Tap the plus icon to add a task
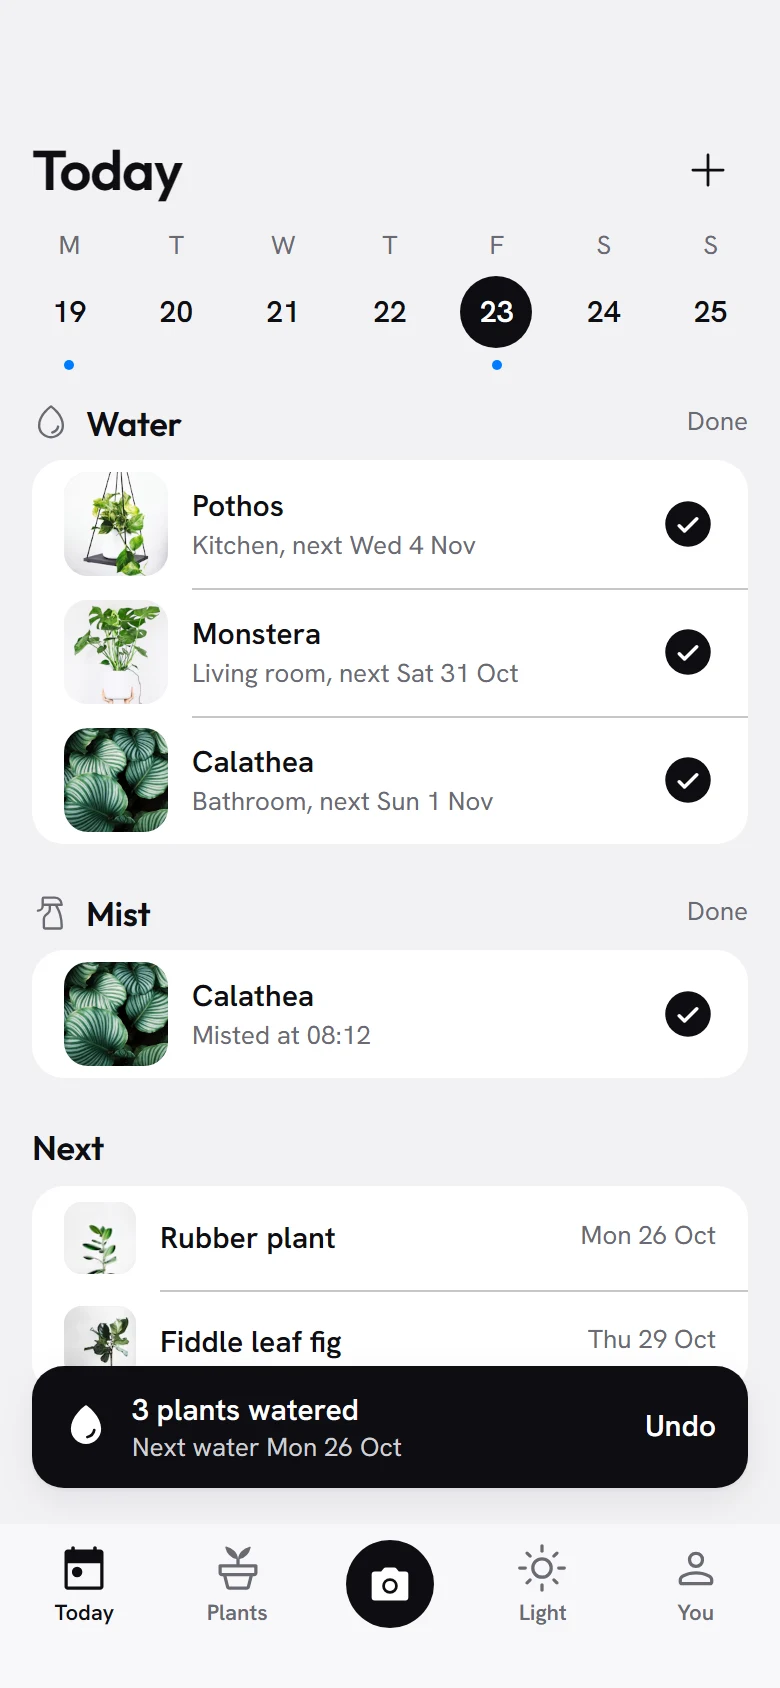 tap(708, 170)
